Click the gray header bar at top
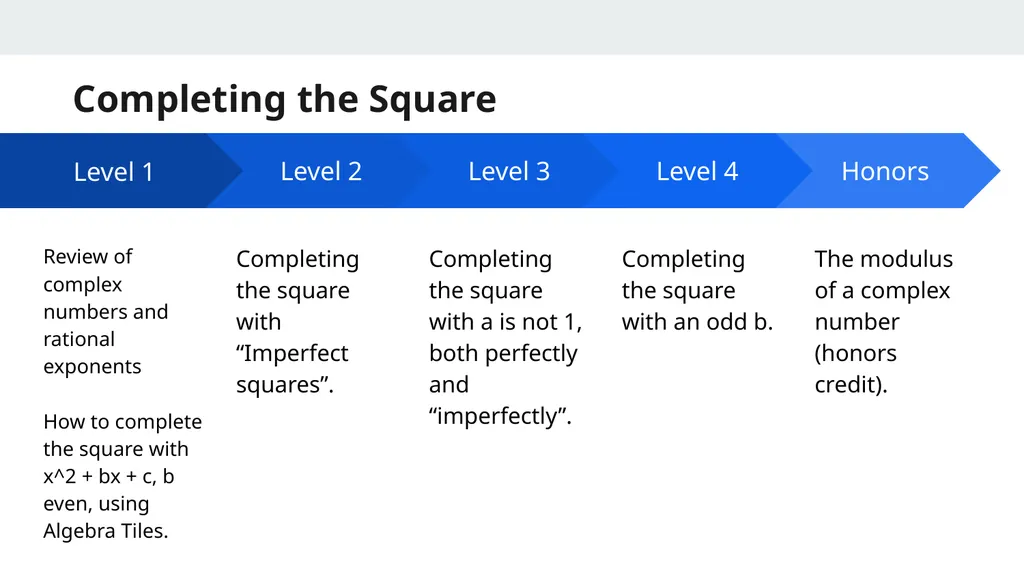 coord(512,27)
